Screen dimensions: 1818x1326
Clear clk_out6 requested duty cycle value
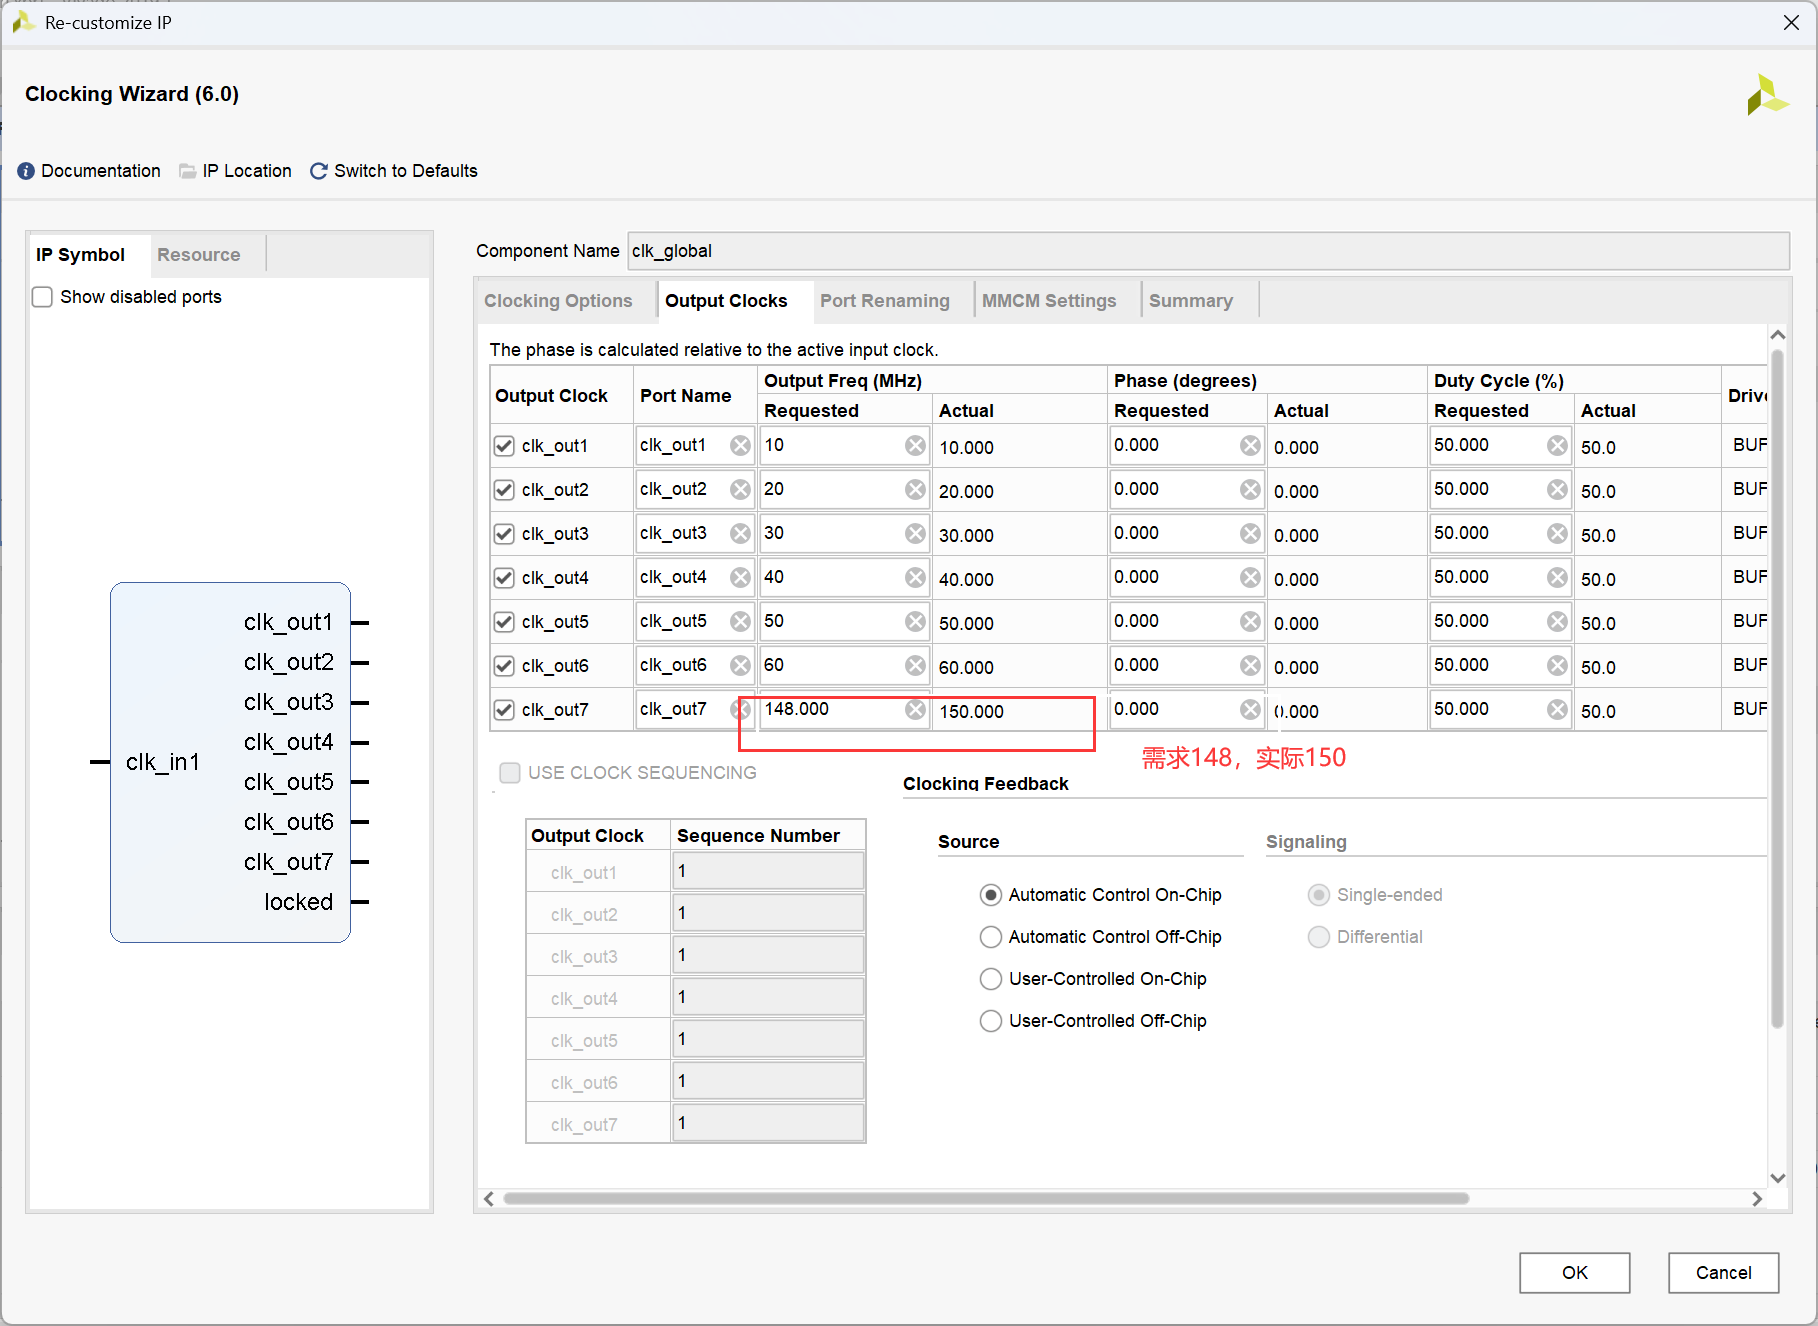tap(1557, 666)
